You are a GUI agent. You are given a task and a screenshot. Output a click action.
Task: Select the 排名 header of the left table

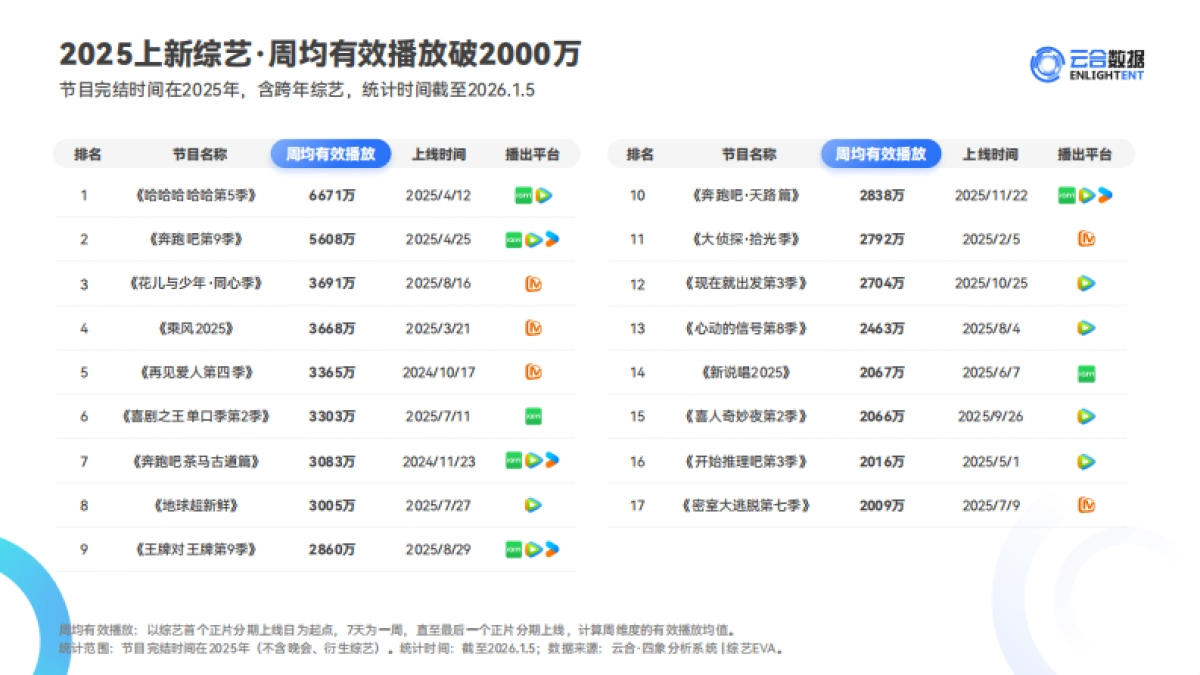coord(90,154)
